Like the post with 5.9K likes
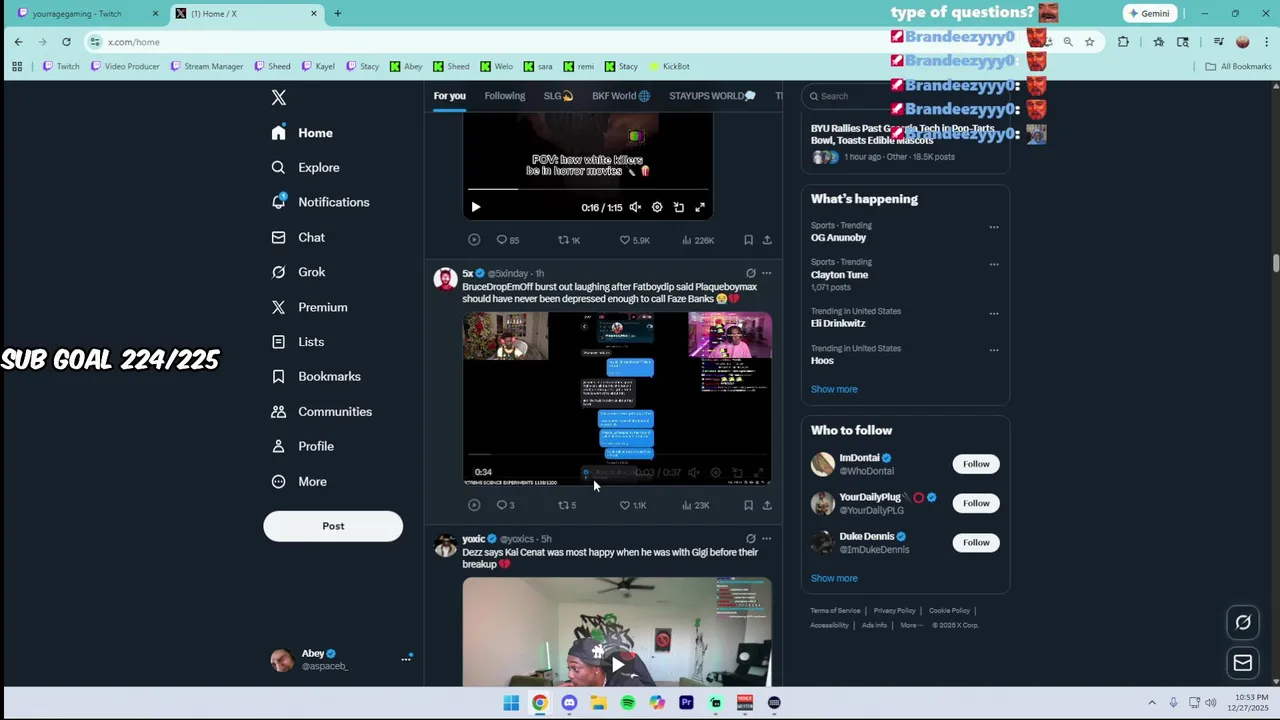 pyautogui.click(x=634, y=240)
